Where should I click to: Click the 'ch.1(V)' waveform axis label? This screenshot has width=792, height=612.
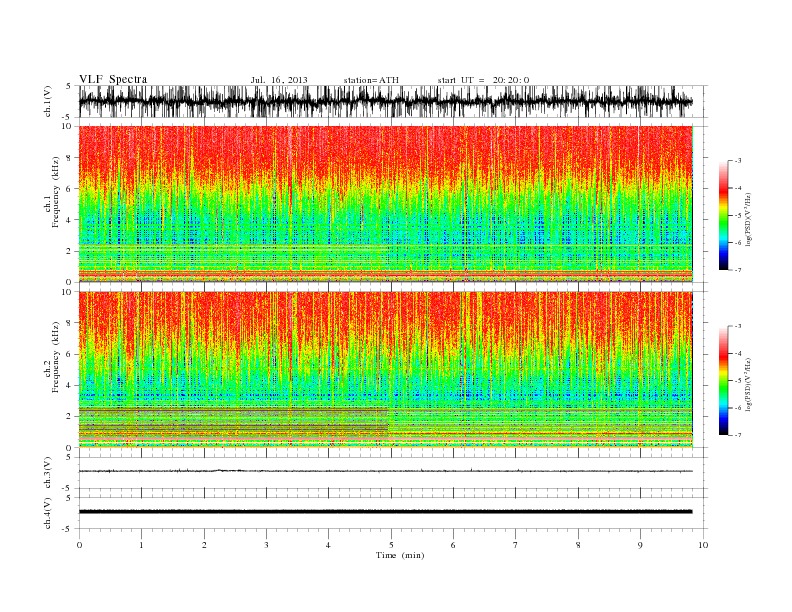(48, 101)
